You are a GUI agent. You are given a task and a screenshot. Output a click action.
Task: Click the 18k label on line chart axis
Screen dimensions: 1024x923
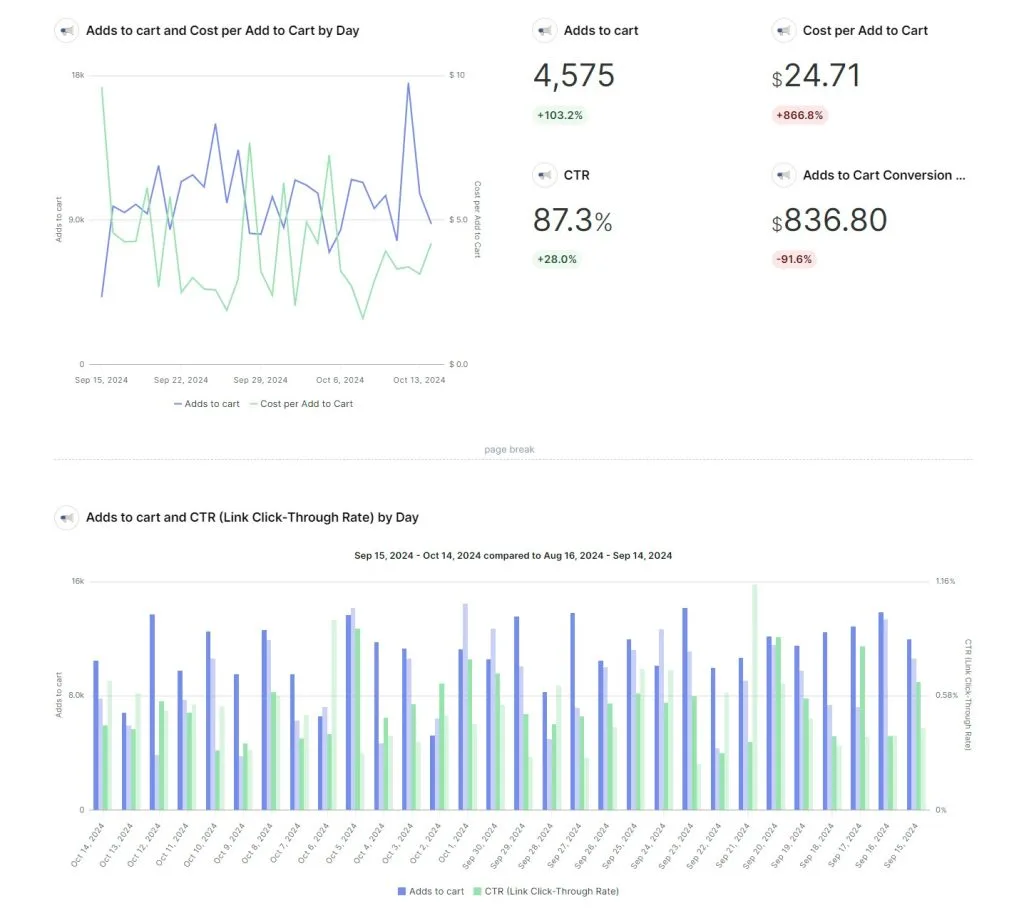(78, 75)
